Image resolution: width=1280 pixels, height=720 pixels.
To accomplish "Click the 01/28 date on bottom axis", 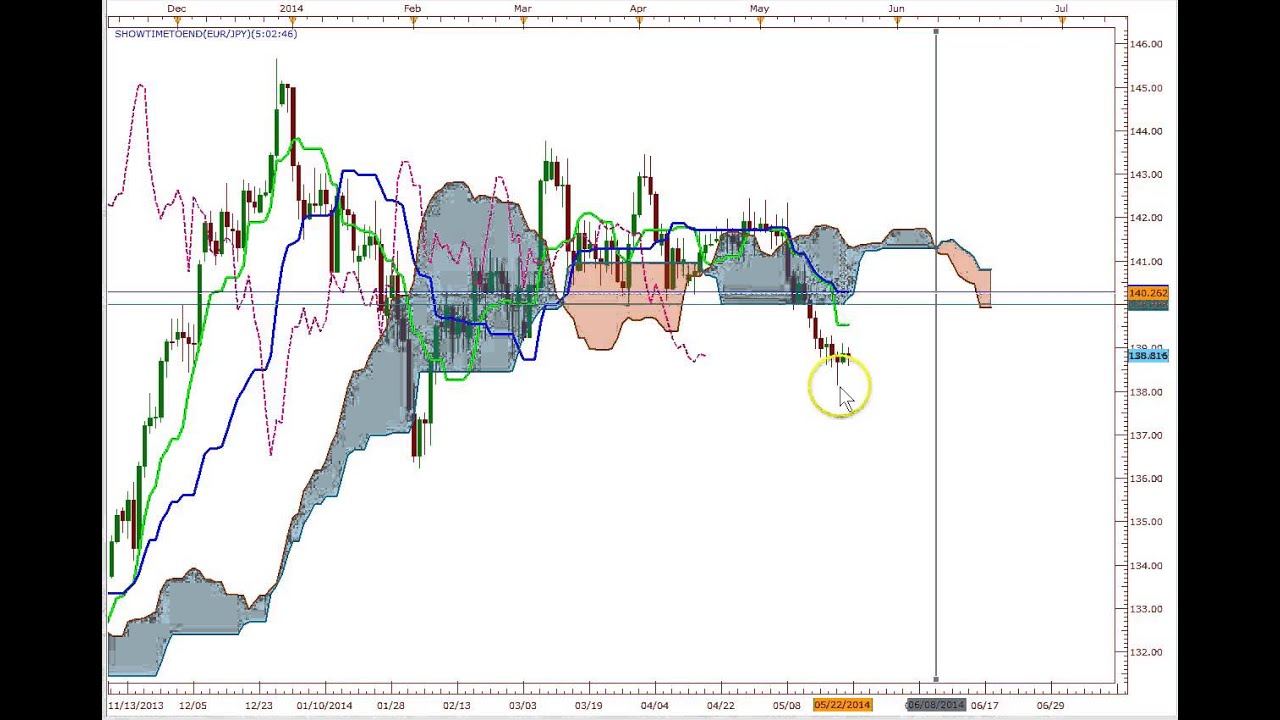I will 390,706.
